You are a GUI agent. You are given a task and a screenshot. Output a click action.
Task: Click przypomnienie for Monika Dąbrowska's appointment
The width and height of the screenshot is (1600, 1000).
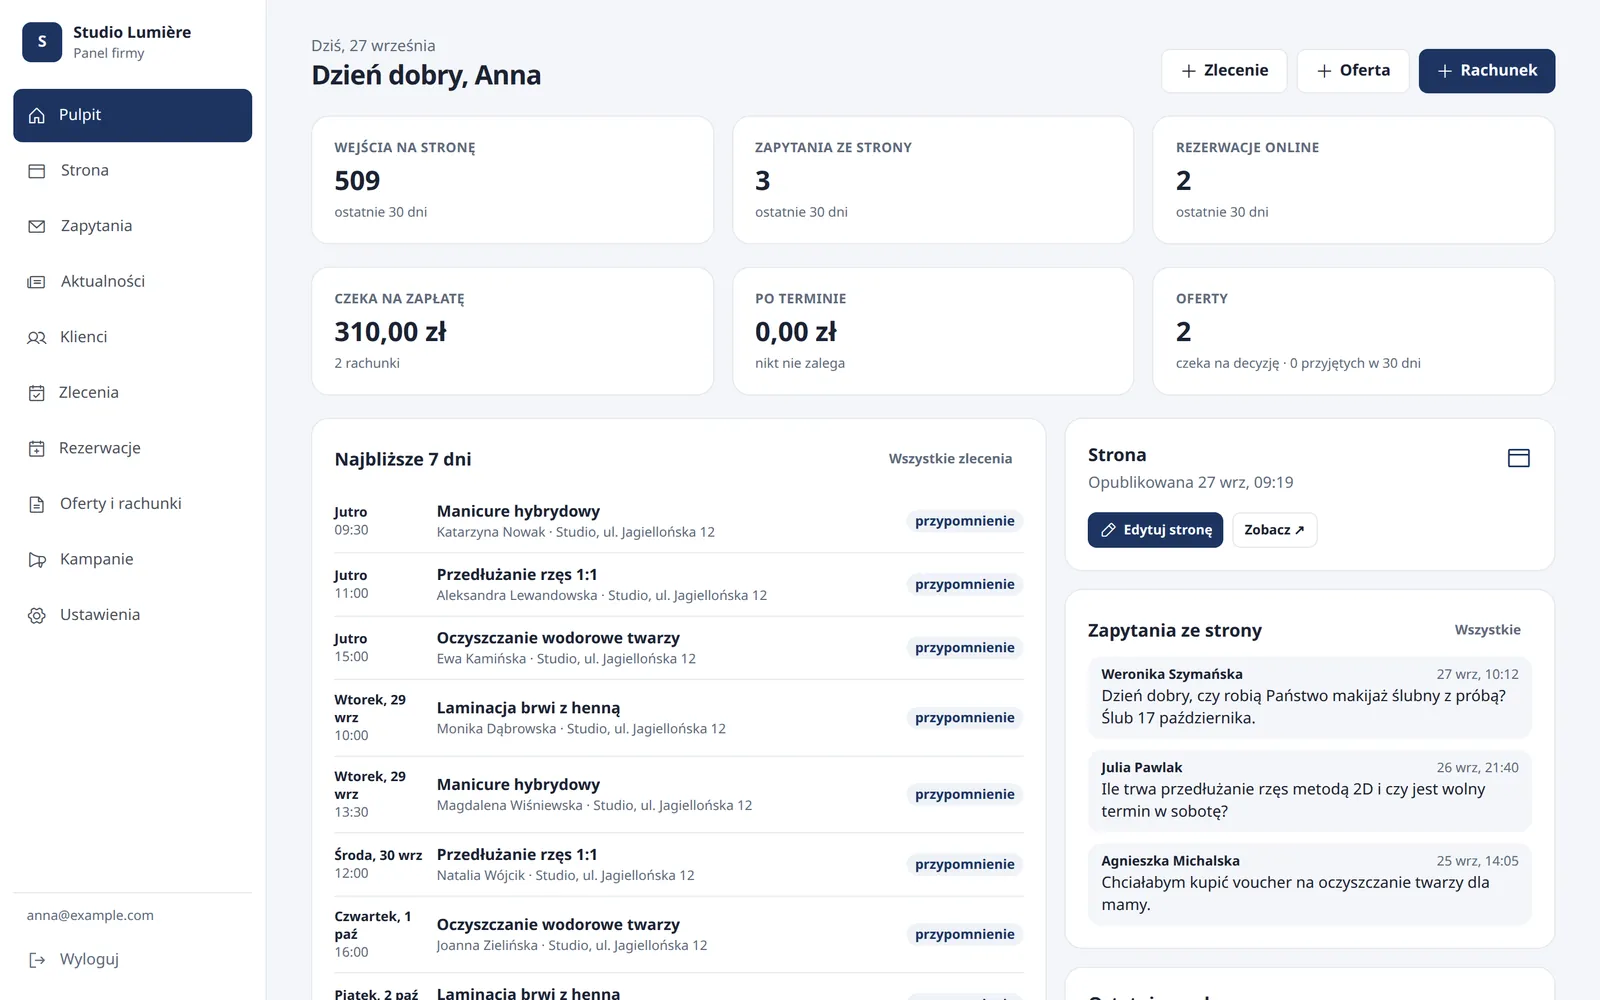tap(964, 718)
